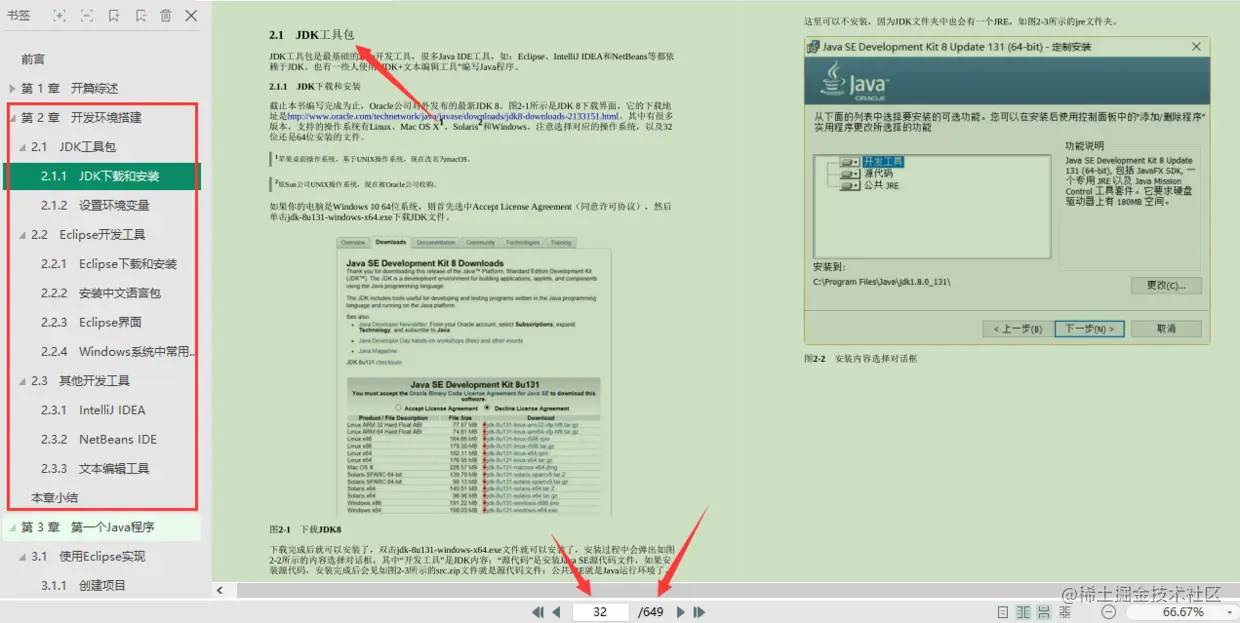
Task: Open bookmark 3.1.1 创建项目
Action: pyautogui.click(x=84, y=586)
